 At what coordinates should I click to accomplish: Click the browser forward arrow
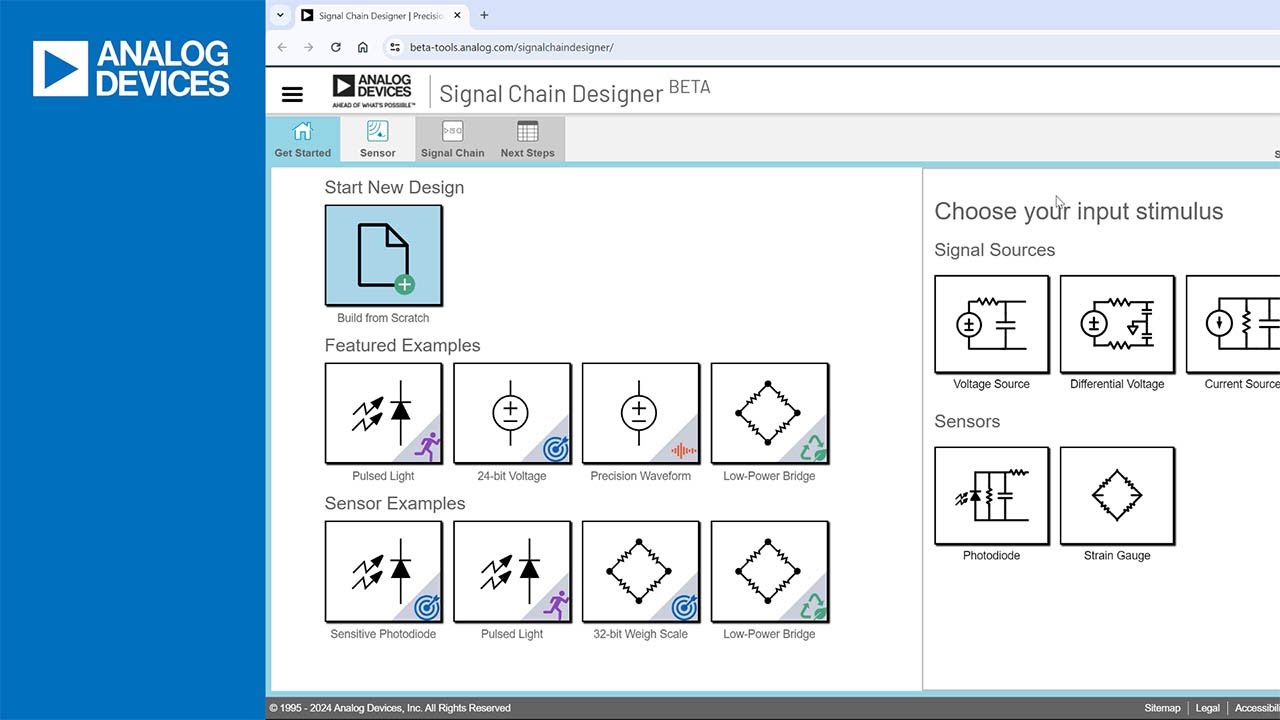[x=309, y=47]
